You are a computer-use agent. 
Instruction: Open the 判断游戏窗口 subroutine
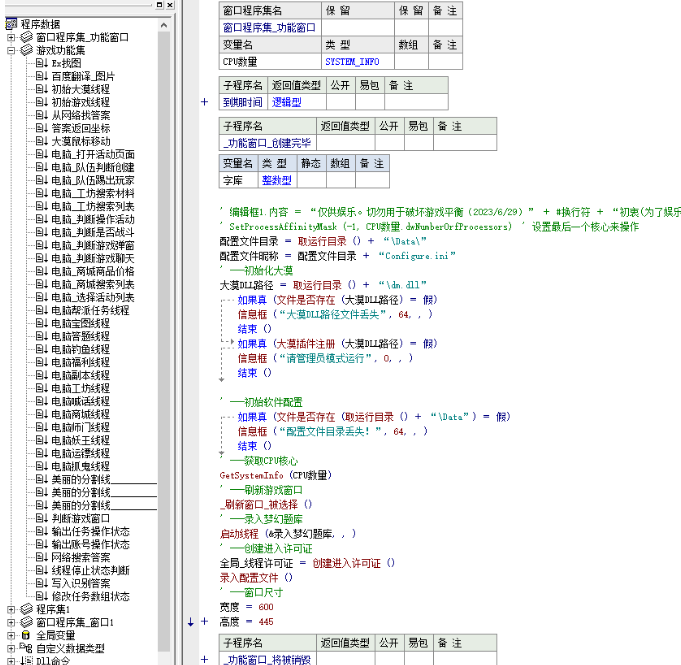80,518
